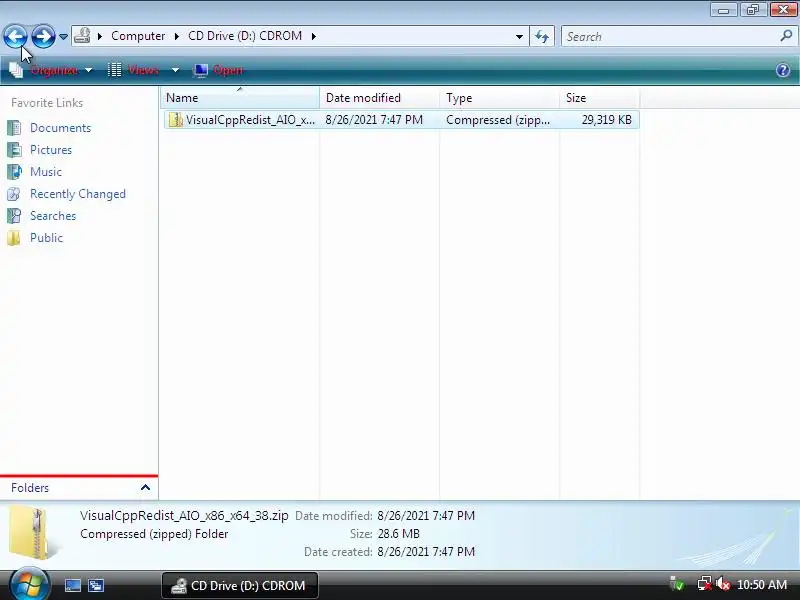Click the Recently Changed icon
The height and width of the screenshot is (600, 800).
tap(14, 194)
